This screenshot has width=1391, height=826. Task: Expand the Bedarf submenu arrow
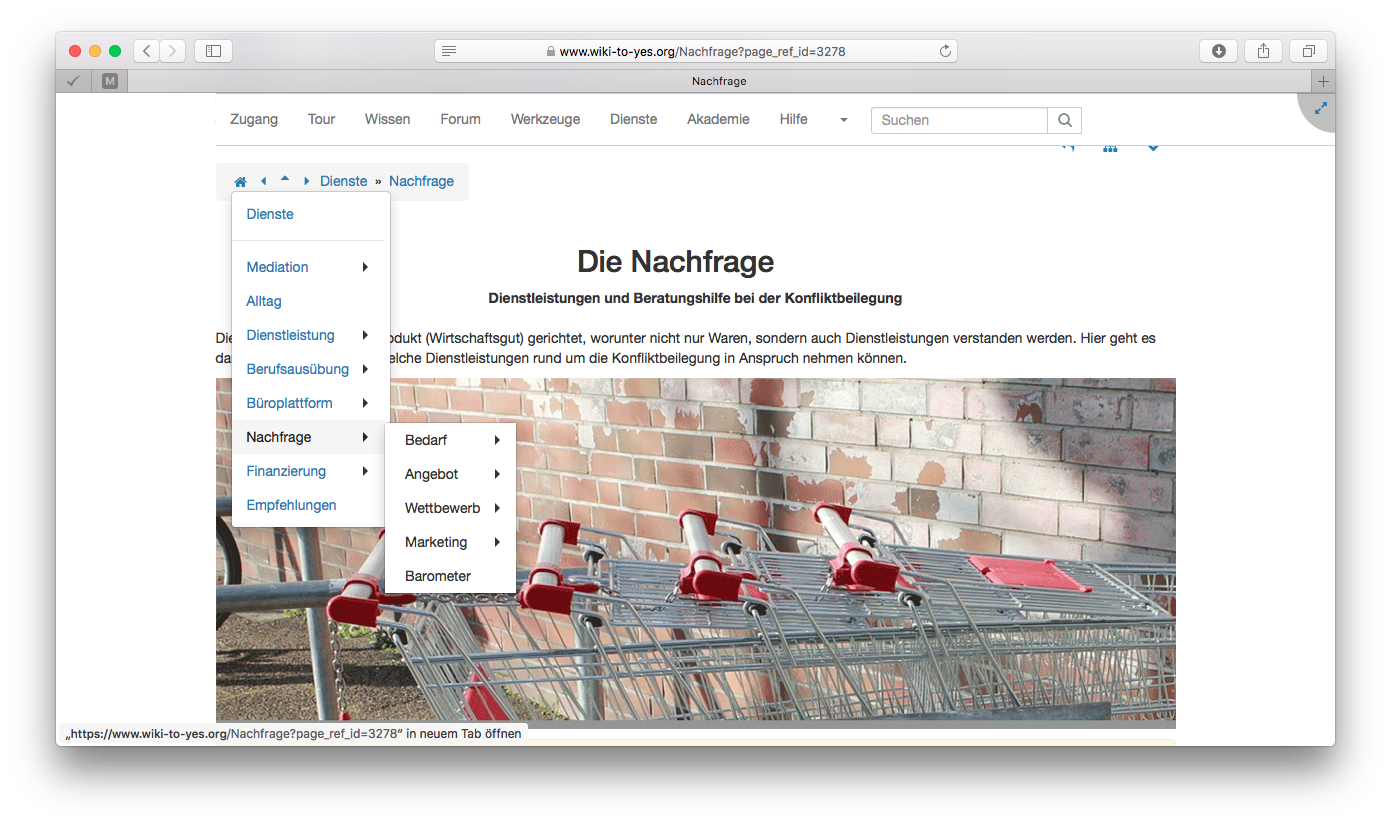tap(496, 440)
